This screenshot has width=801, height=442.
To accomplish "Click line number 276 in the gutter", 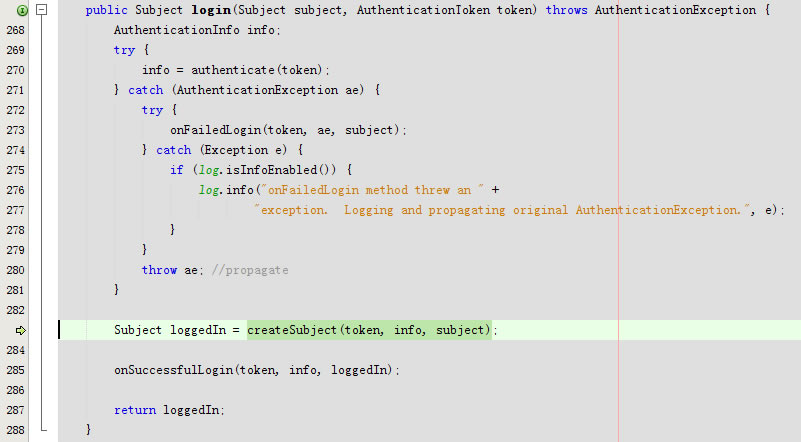I will pos(15,190).
